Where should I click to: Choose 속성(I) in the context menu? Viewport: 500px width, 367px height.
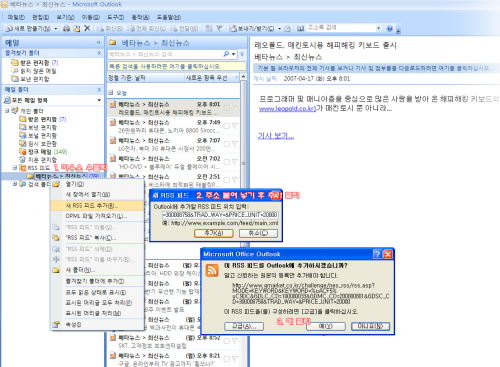pos(97,324)
